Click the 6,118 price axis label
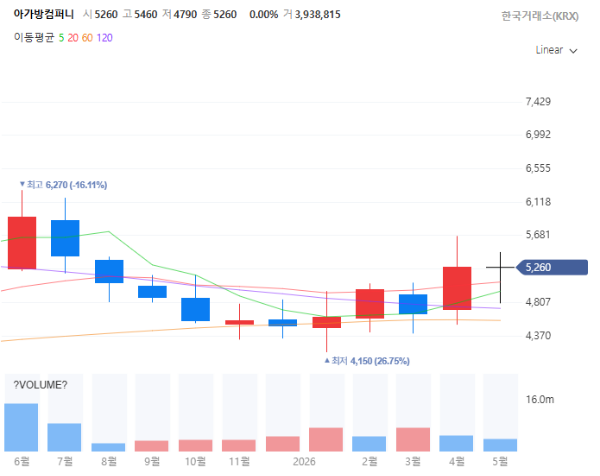 point(538,202)
